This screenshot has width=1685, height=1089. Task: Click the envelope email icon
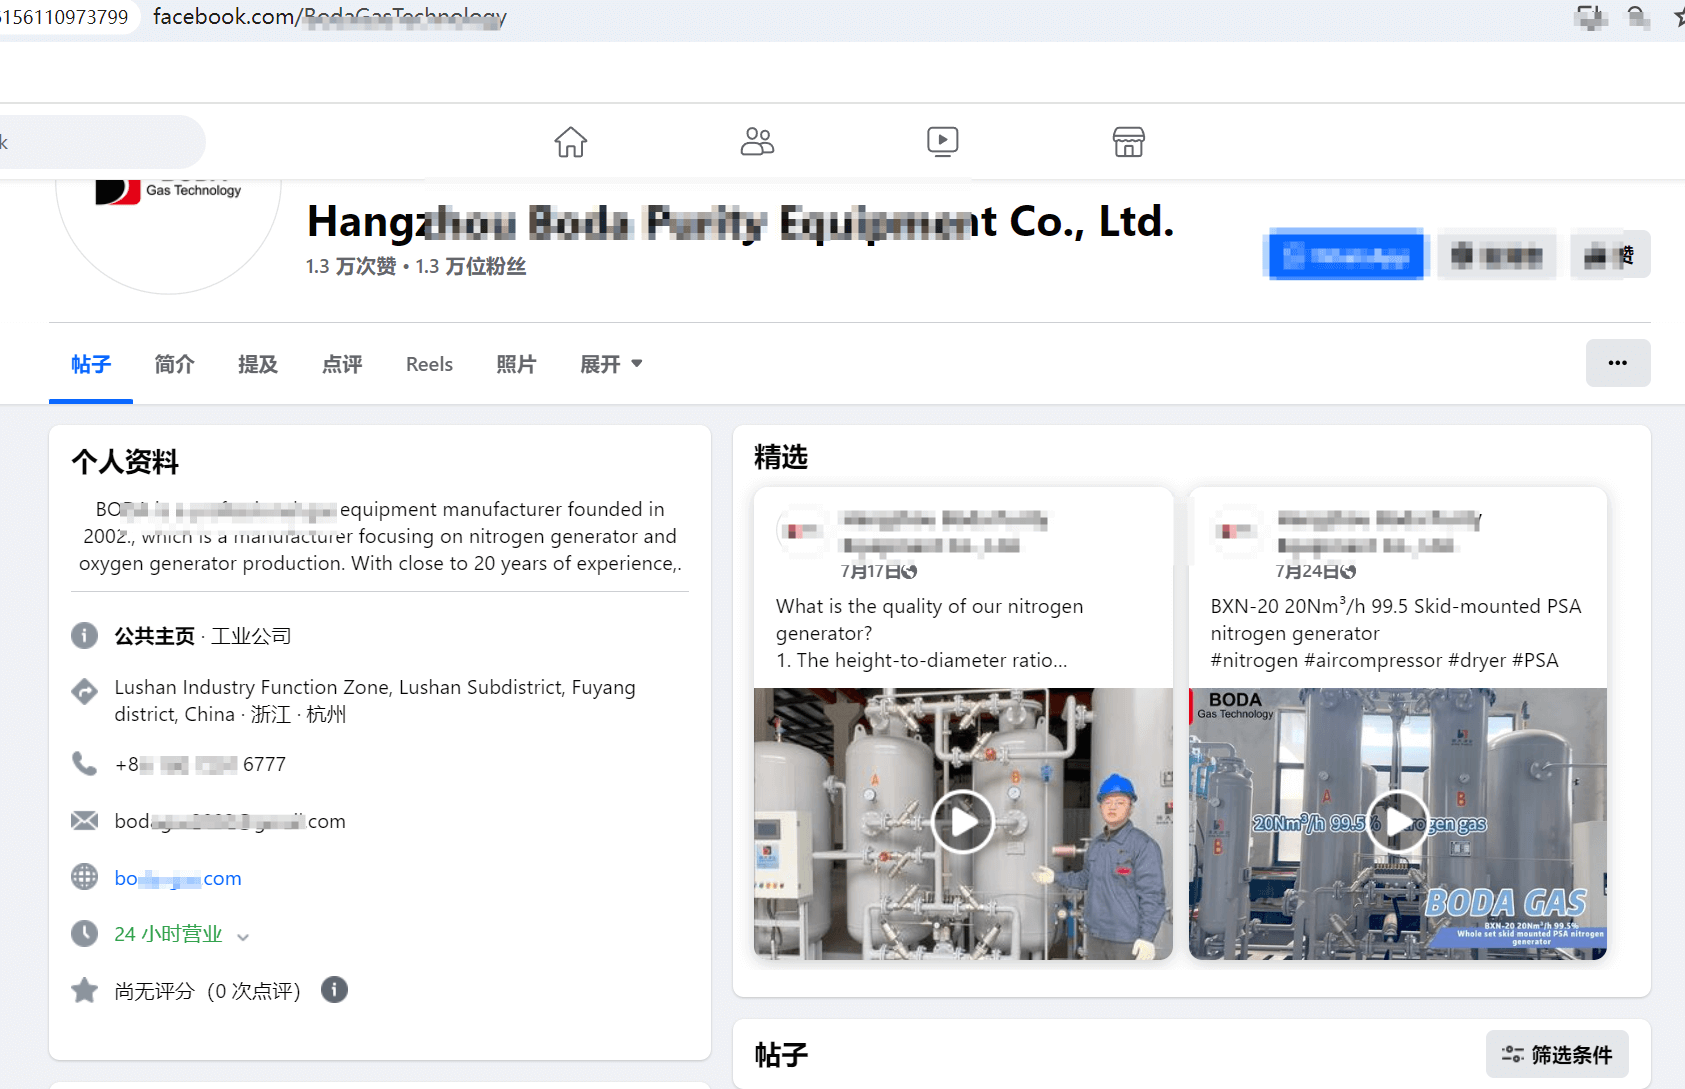(x=85, y=821)
